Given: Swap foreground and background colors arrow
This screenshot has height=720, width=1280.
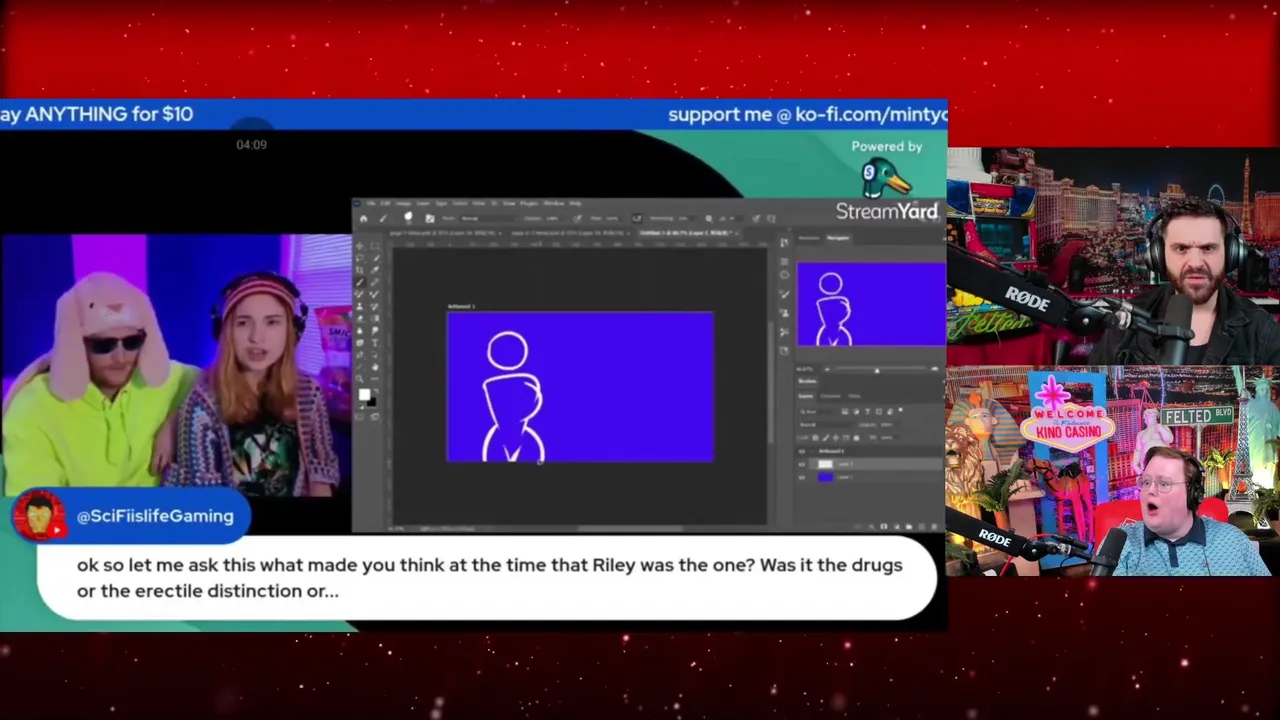Looking at the screenshot, I should tap(376, 390).
